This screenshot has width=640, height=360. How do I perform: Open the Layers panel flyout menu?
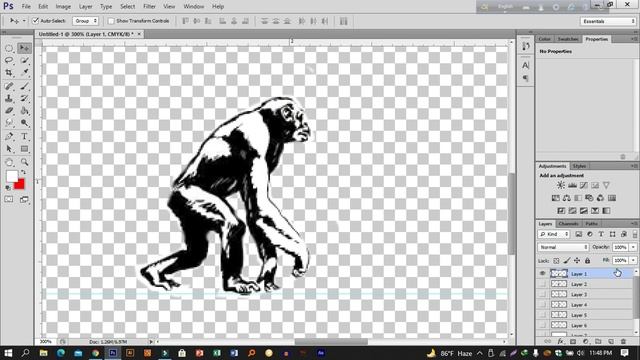pyautogui.click(x=634, y=224)
